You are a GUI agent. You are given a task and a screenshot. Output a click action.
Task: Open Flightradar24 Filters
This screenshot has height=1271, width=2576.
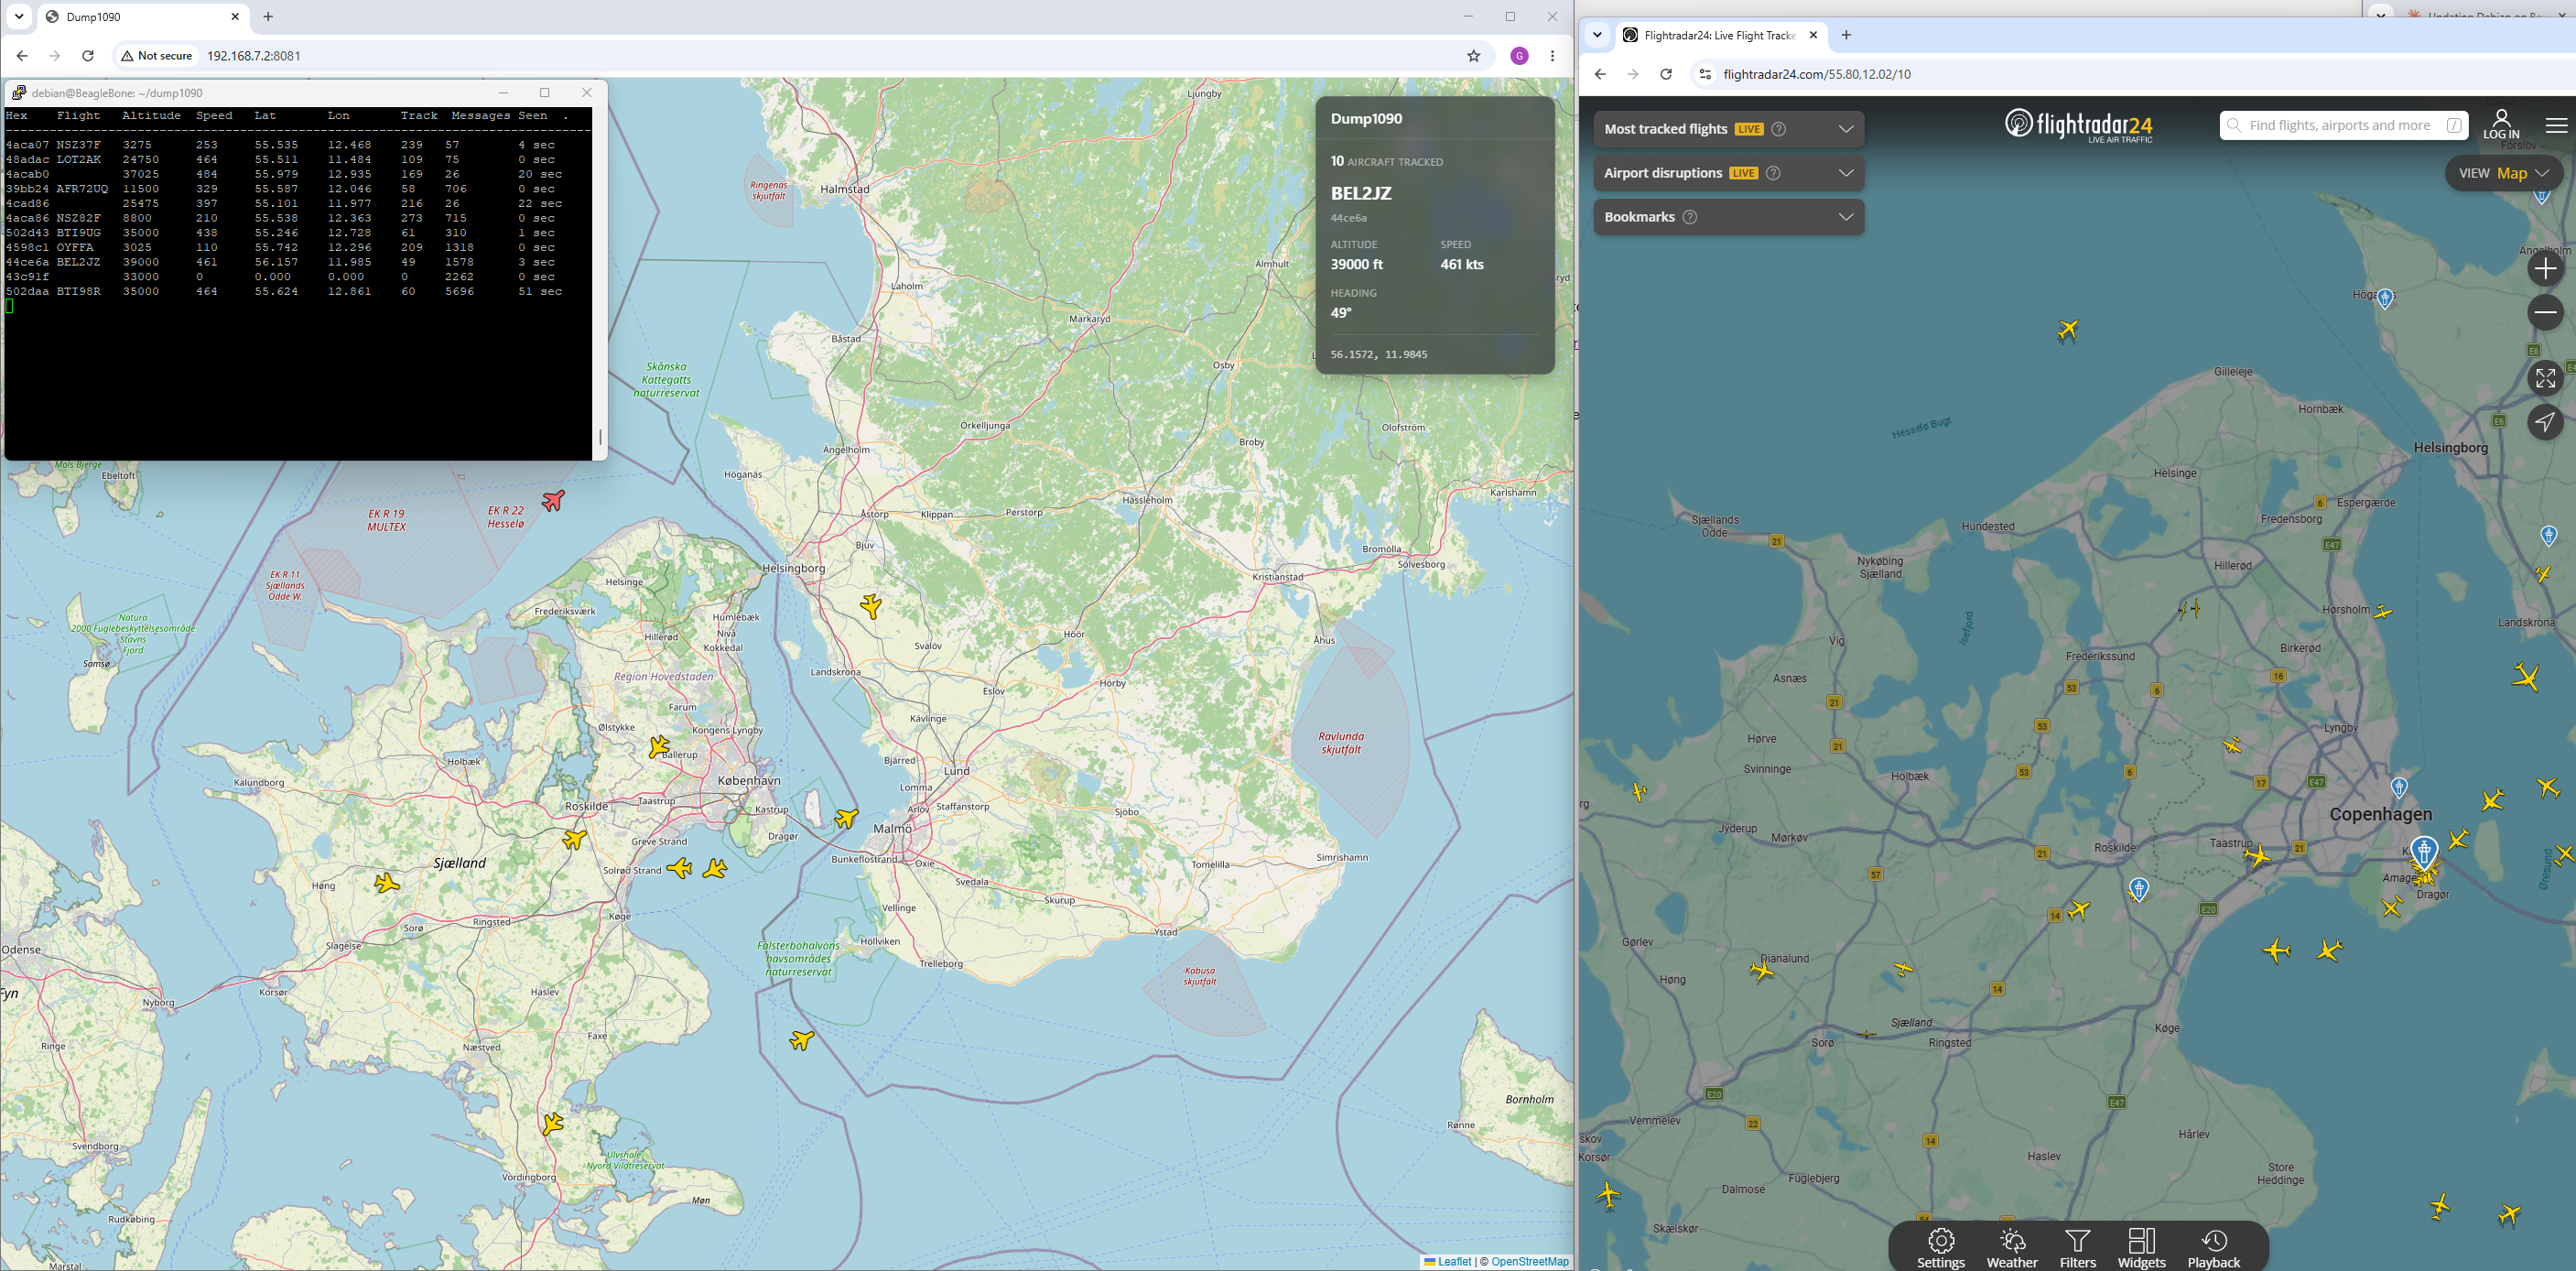(x=2077, y=1248)
